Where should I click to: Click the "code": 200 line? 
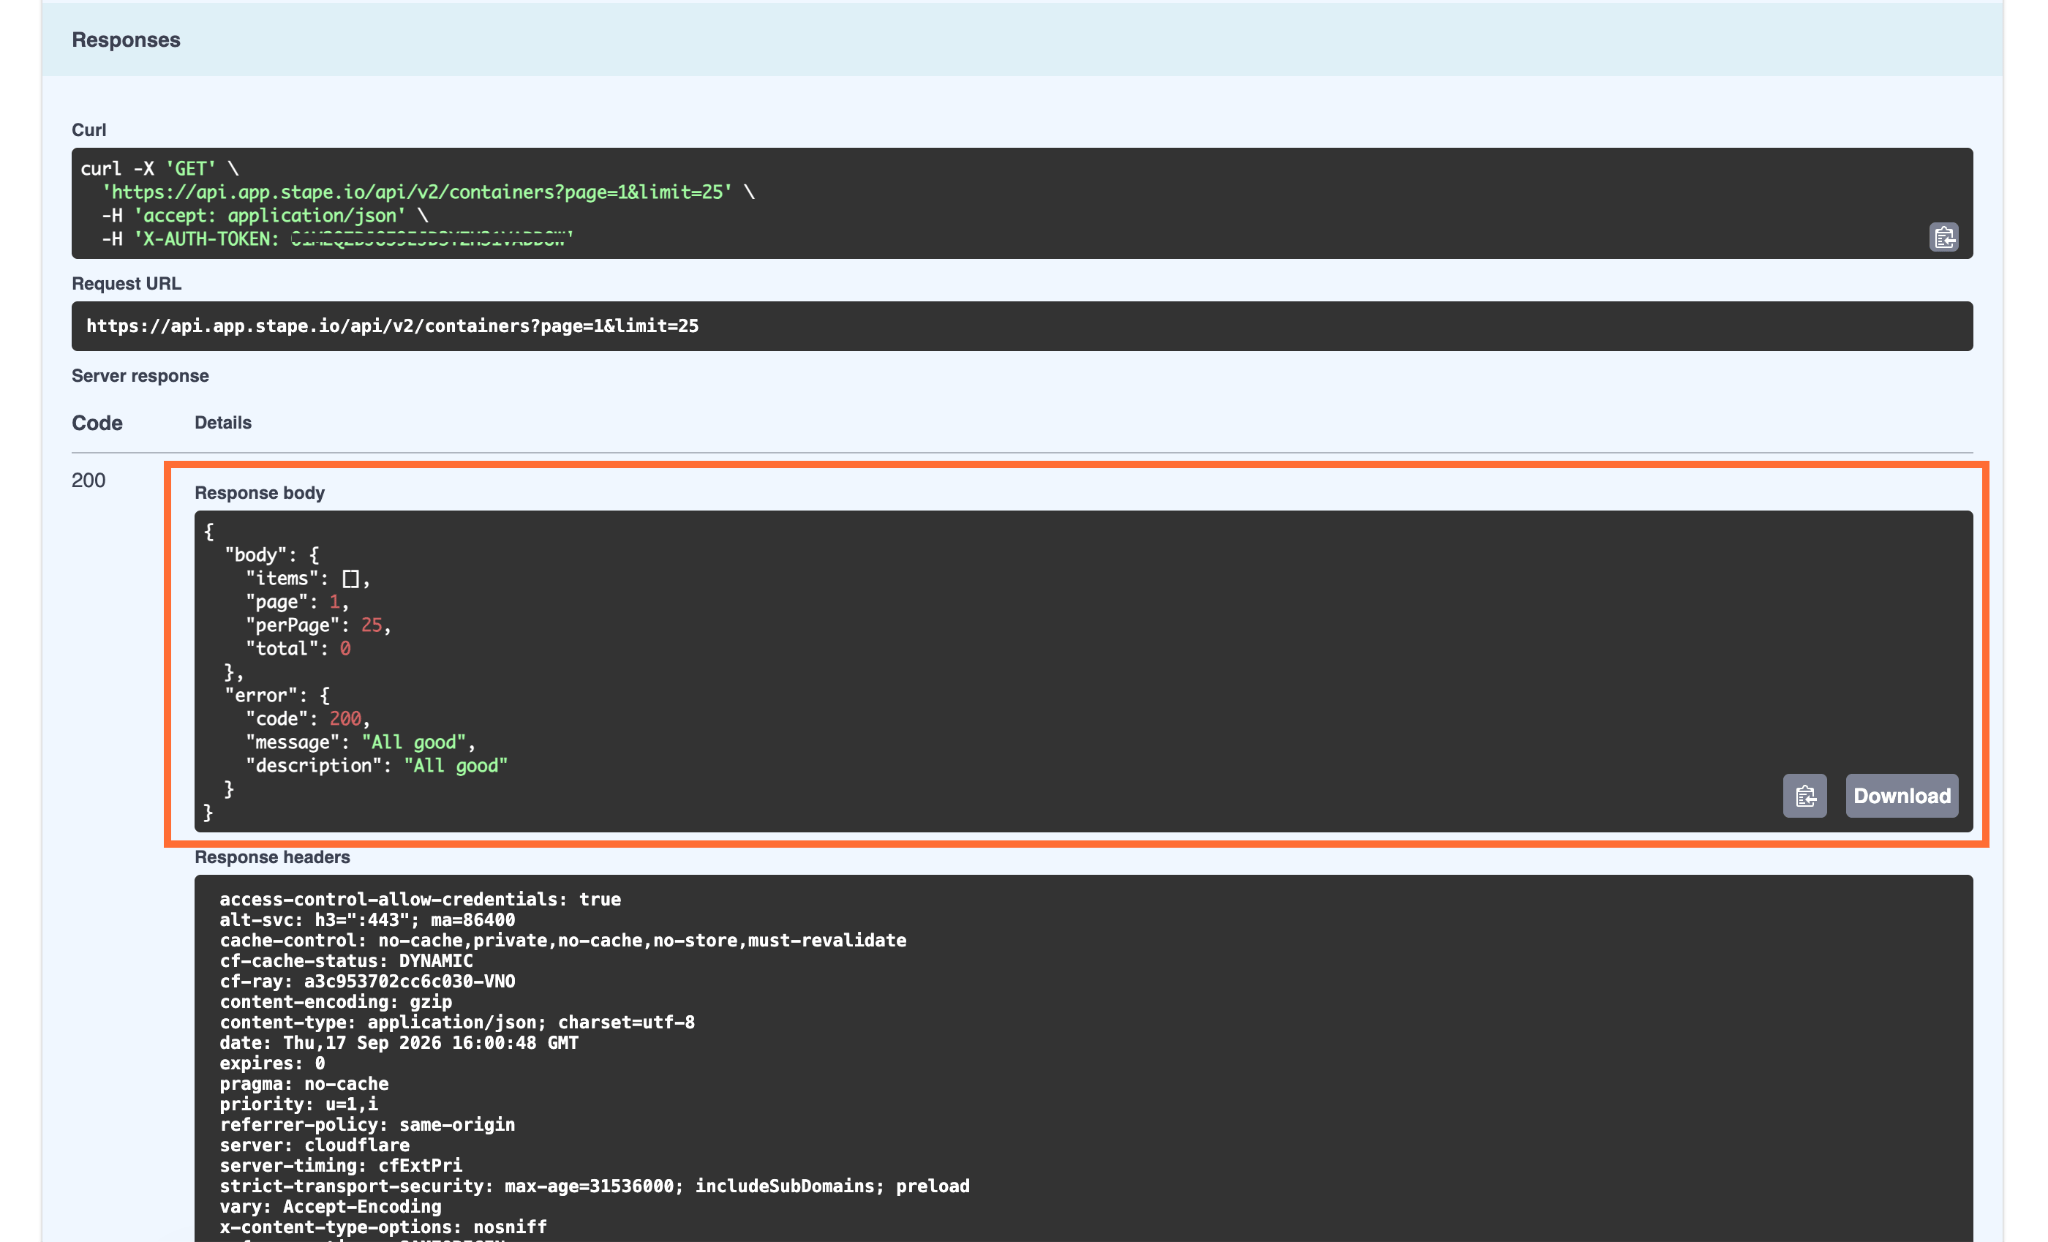[x=308, y=719]
